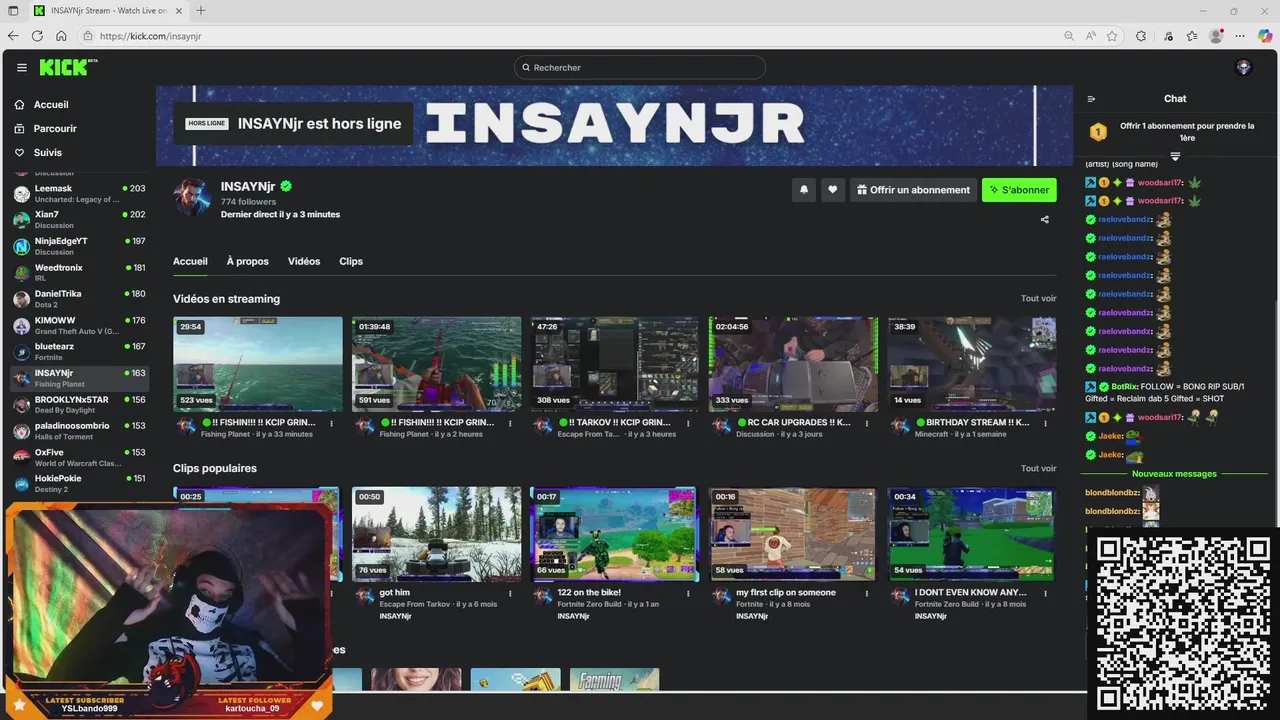Open options menu for RC CAR UPGRADES video
The width and height of the screenshot is (1280, 720).
[867, 423]
